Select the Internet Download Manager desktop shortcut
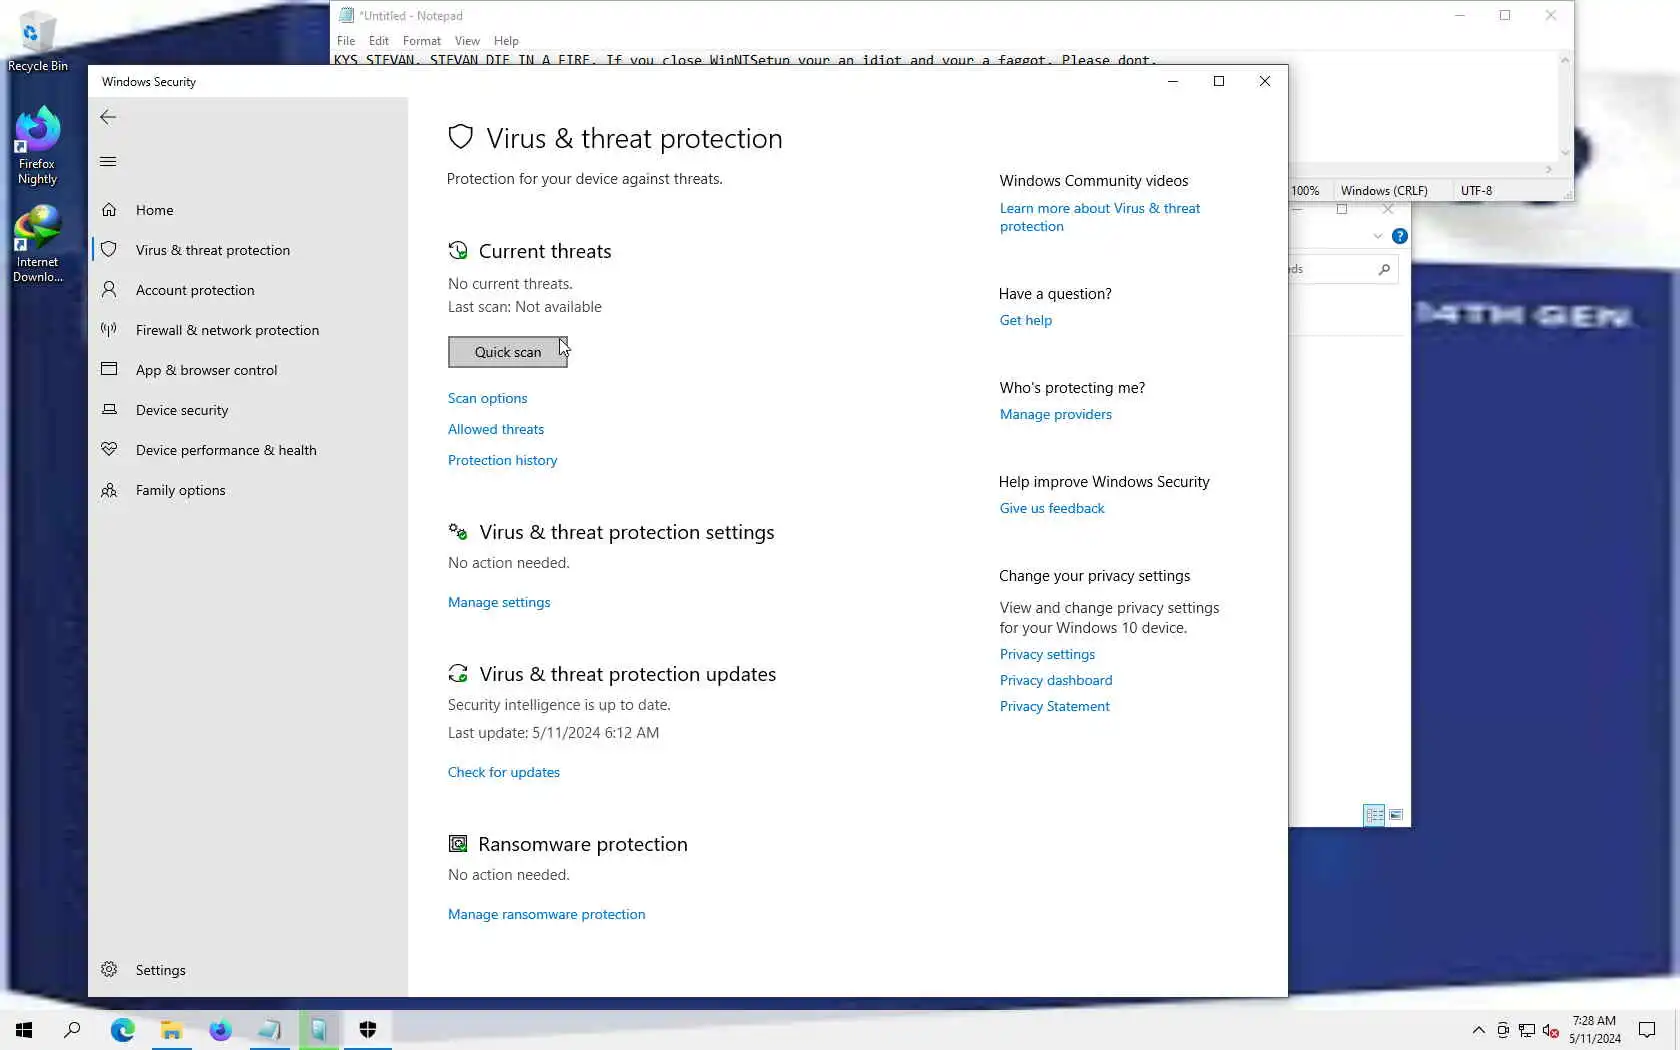The height and width of the screenshot is (1050, 1680). coord(37,245)
